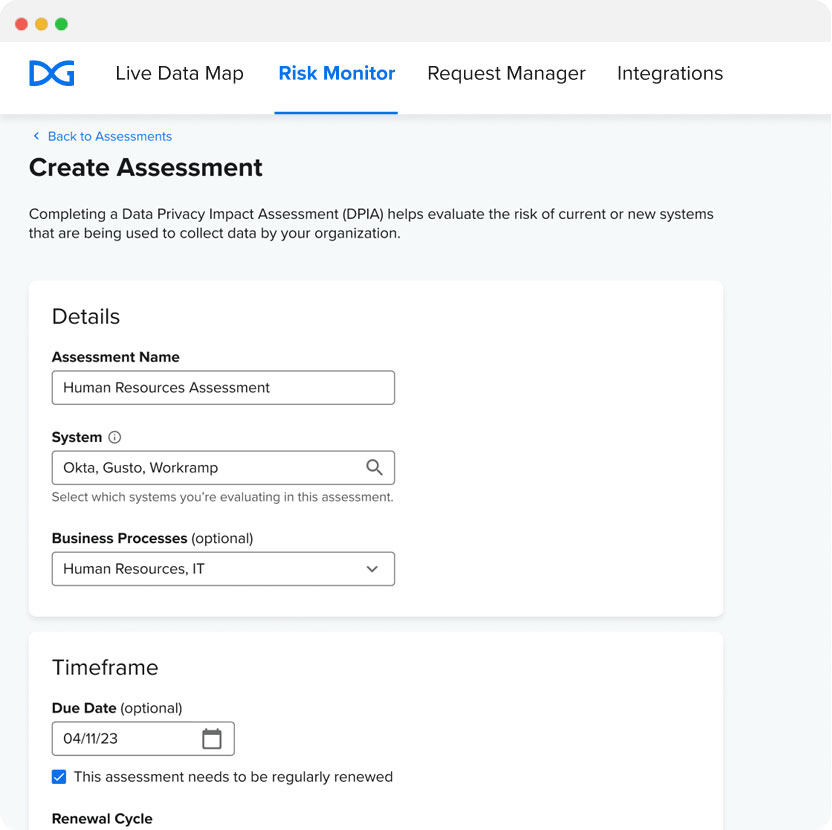832x830 pixels.
Task: Open the calendar picker icon for Due Date
Action: 212,739
